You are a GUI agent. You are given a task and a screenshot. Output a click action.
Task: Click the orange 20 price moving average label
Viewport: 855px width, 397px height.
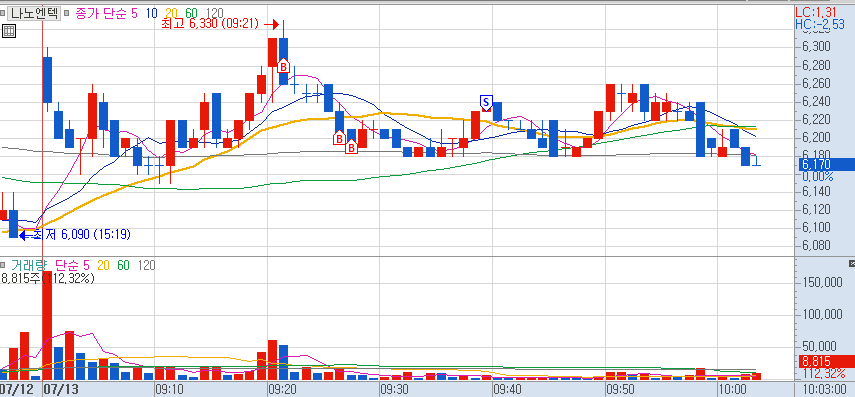point(172,14)
